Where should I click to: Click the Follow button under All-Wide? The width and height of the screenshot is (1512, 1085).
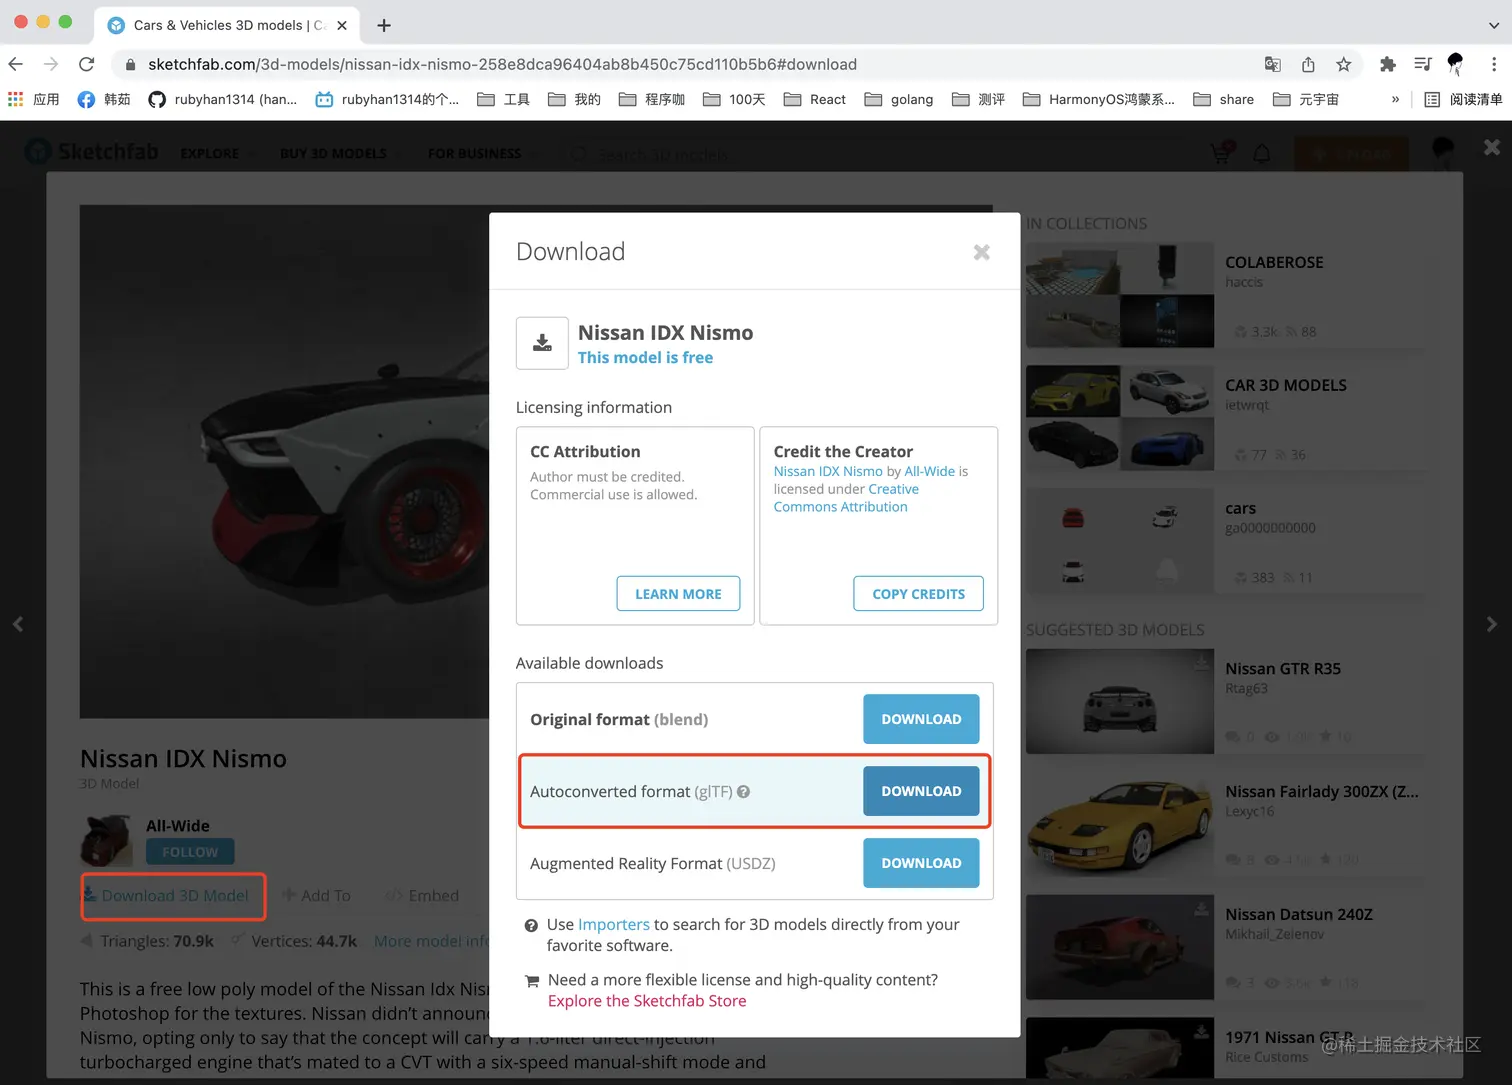pyautogui.click(x=190, y=852)
